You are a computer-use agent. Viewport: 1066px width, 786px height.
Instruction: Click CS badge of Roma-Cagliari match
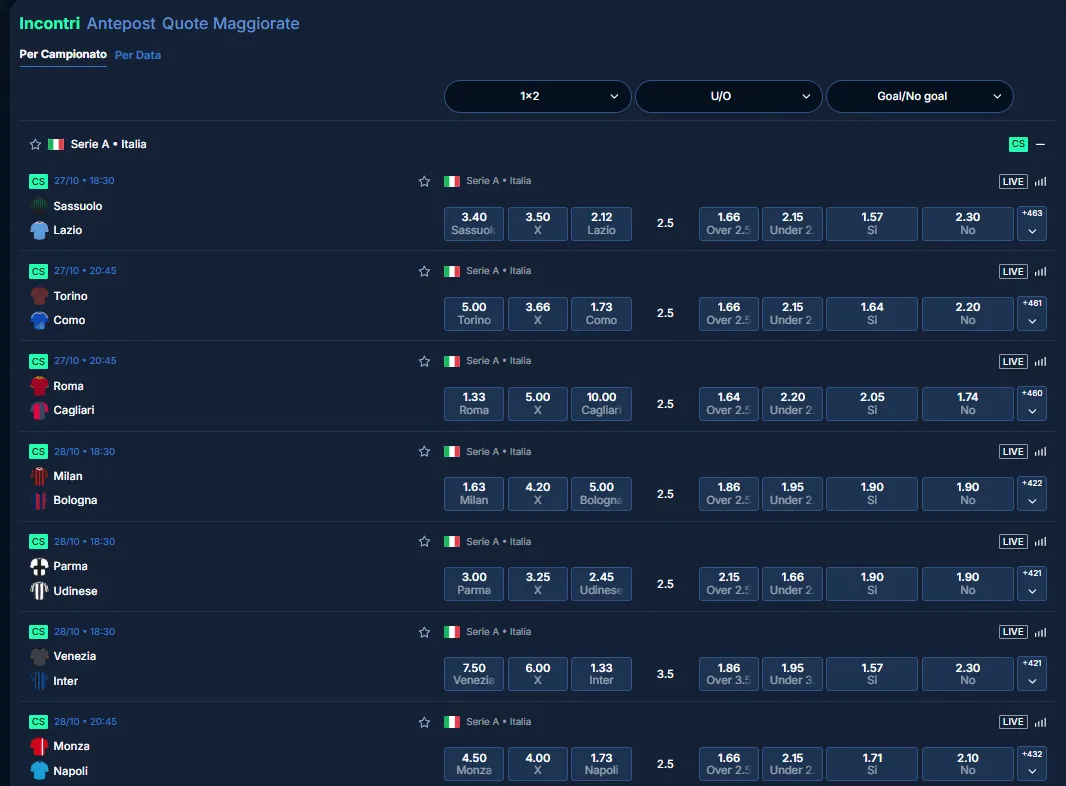point(38,361)
